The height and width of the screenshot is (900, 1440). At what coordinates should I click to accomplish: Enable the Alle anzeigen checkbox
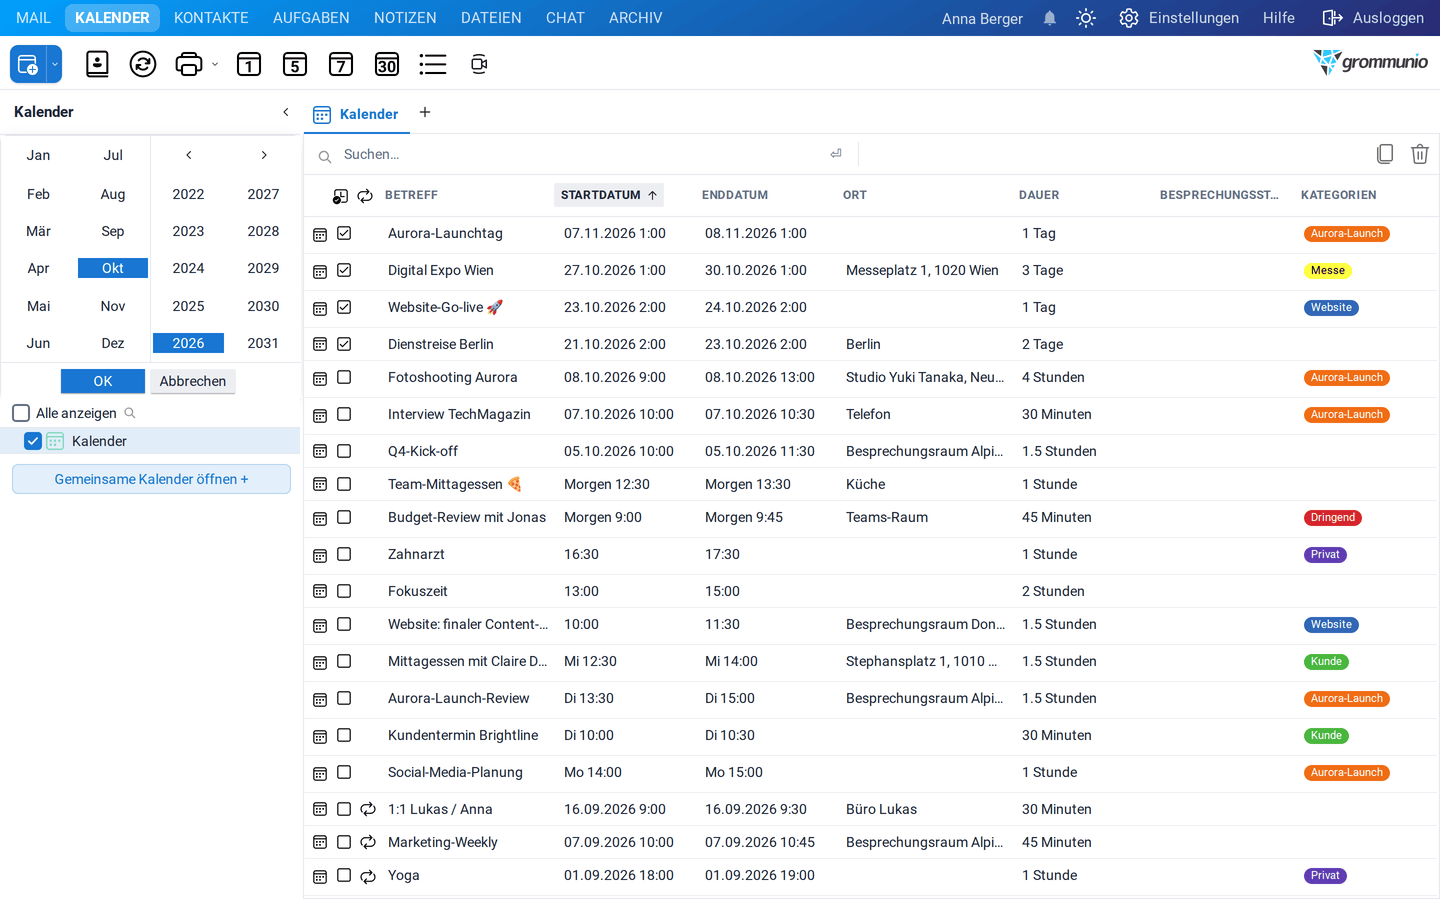21,413
